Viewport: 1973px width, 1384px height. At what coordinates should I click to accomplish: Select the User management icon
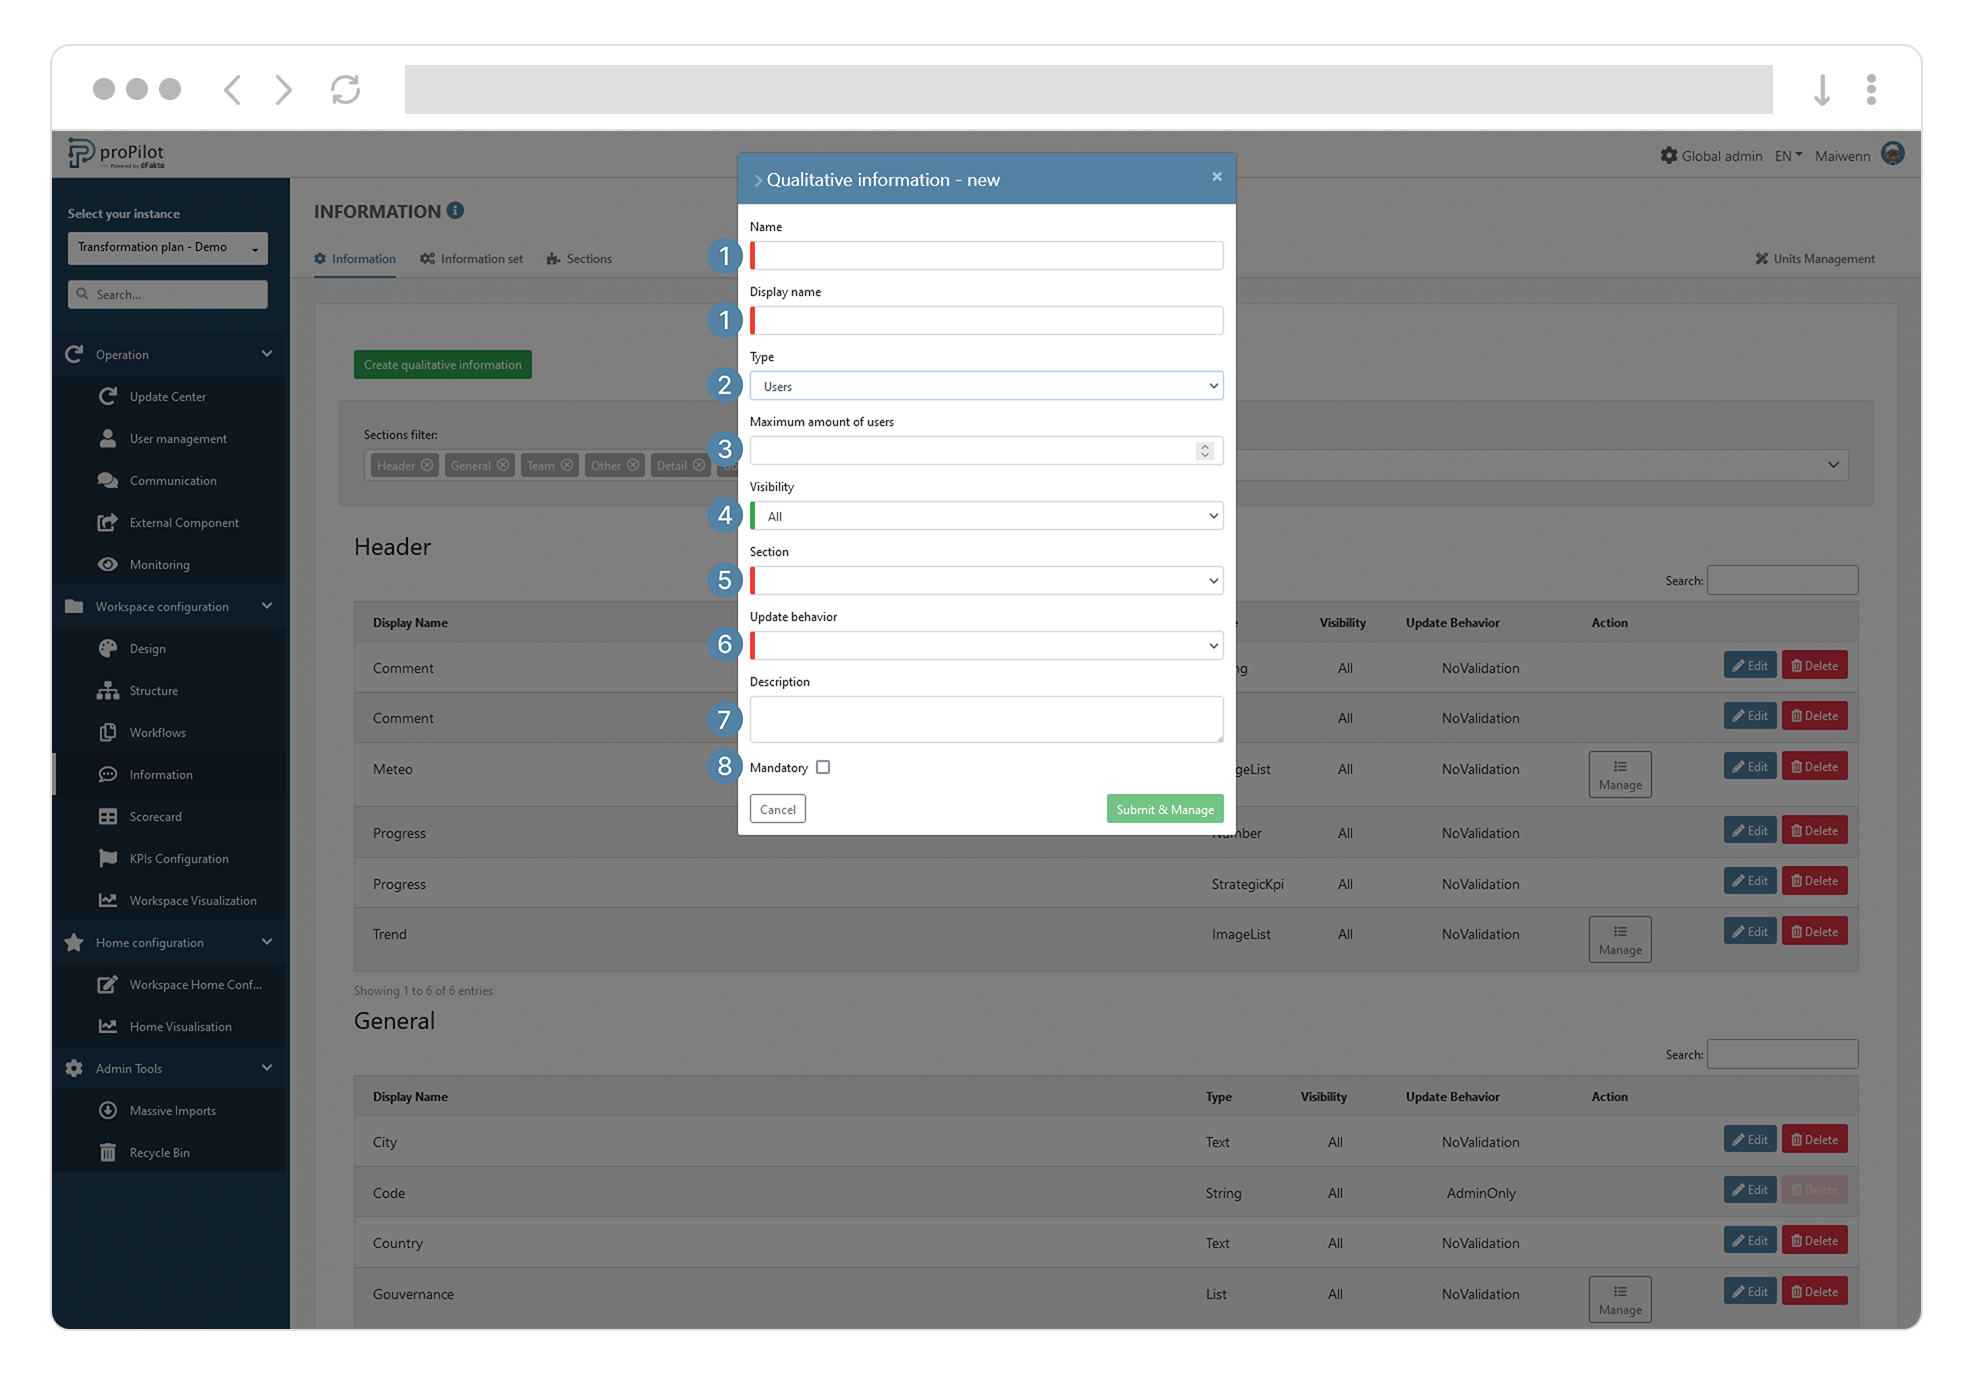(108, 438)
